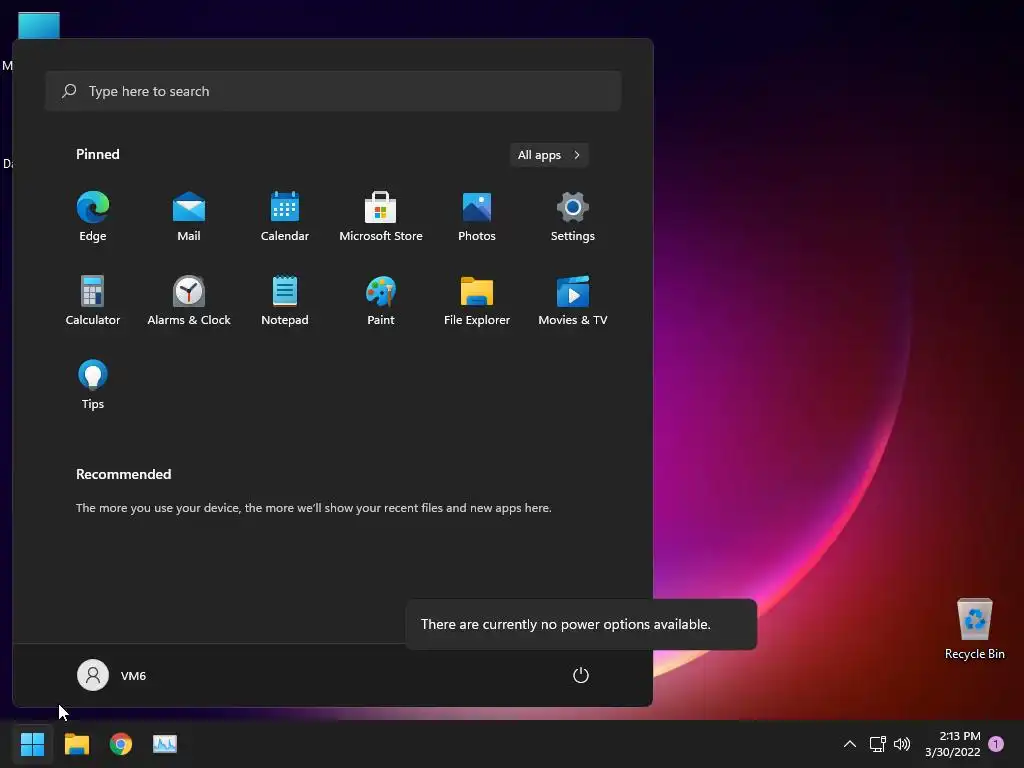Viewport: 1024px width, 768px height.
Task: Click the Pinned section heading
Action: point(97,154)
